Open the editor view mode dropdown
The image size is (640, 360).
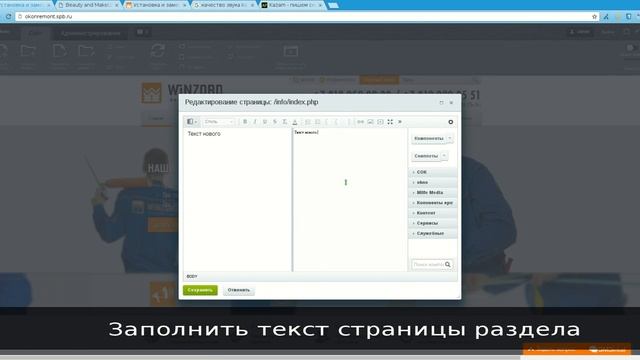pyautogui.click(x=192, y=122)
